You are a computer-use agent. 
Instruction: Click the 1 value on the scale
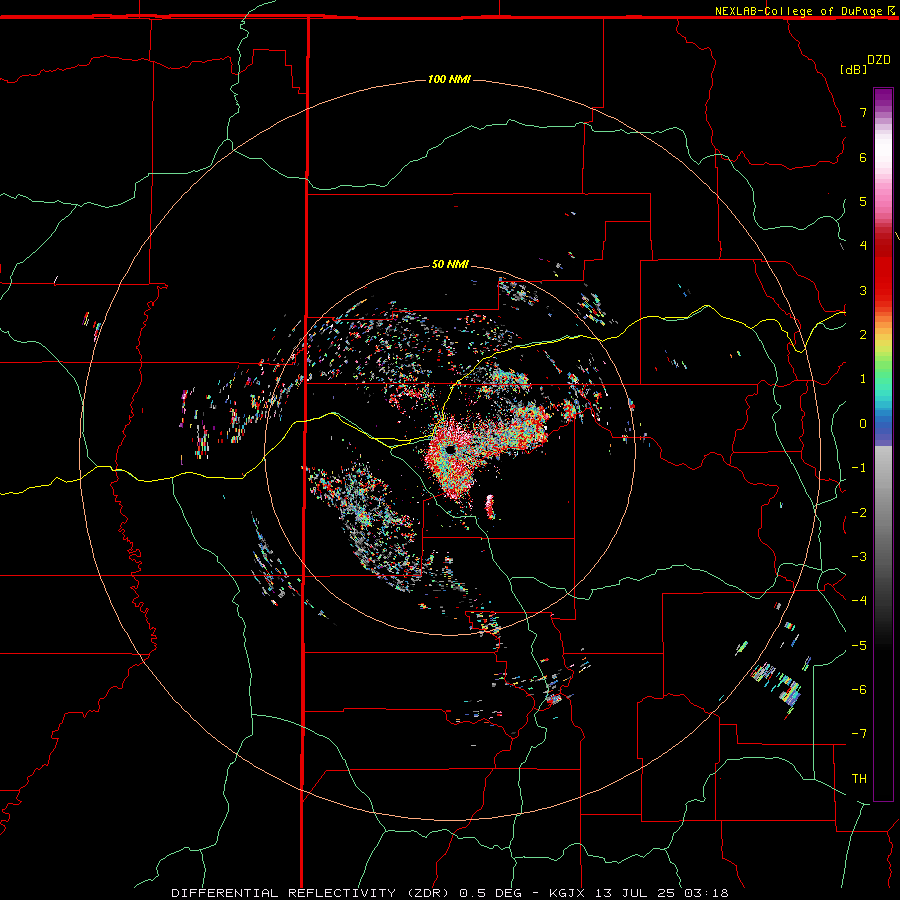tap(863, 379)
